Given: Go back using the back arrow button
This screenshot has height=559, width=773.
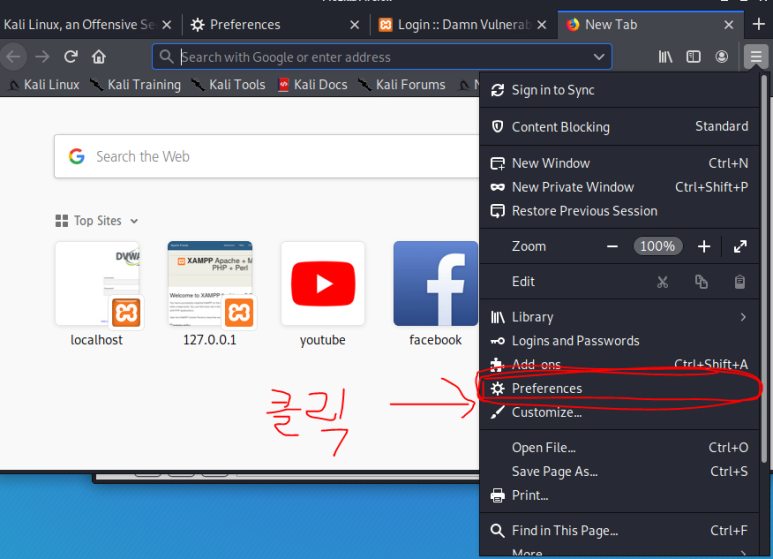Looking at the screenshot, I should (x=13, y=57).
